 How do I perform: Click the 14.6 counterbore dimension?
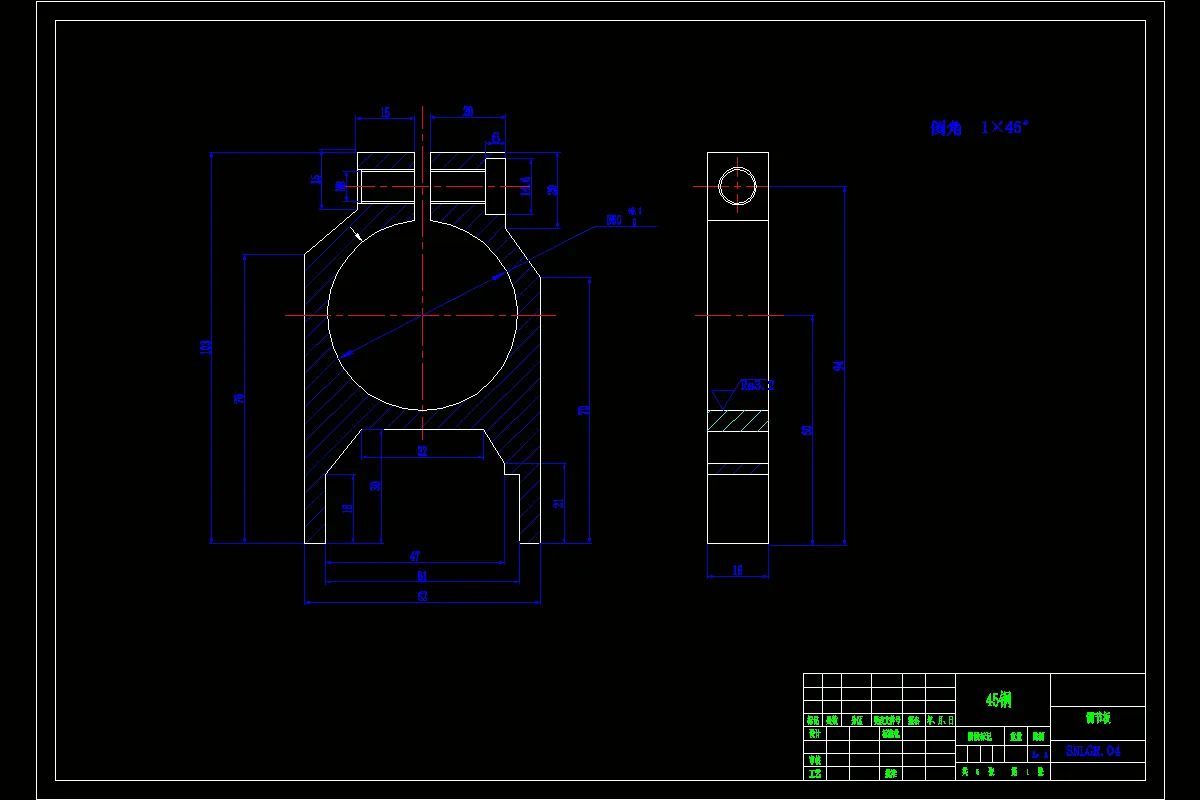point(526,187)
